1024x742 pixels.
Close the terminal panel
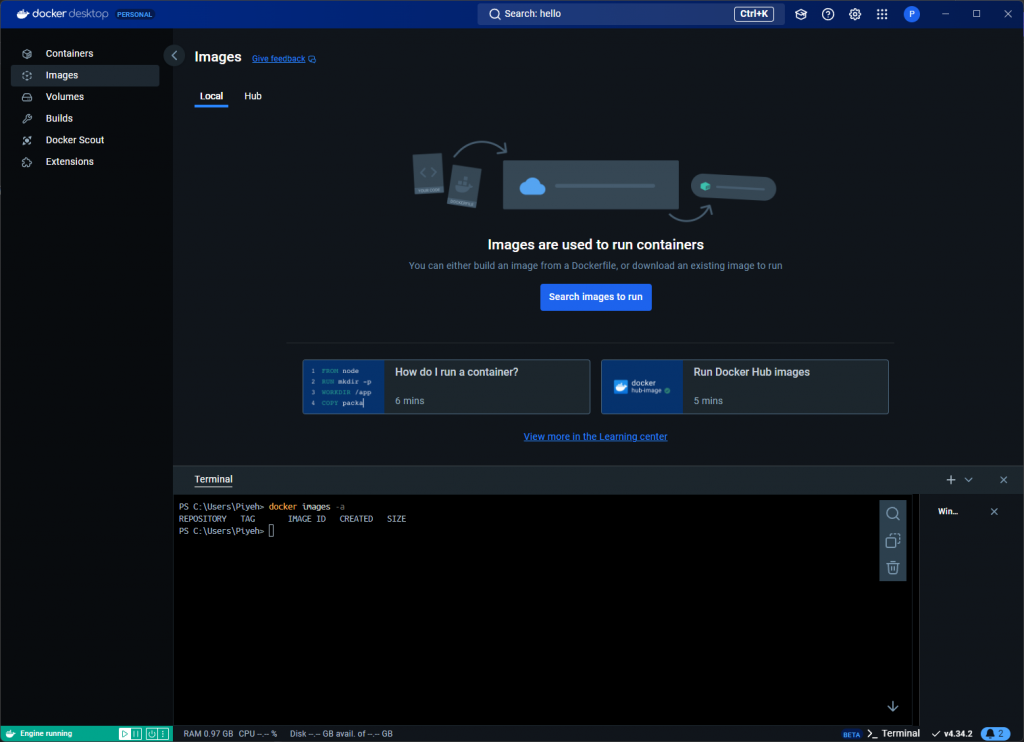tap(1004, 480)
